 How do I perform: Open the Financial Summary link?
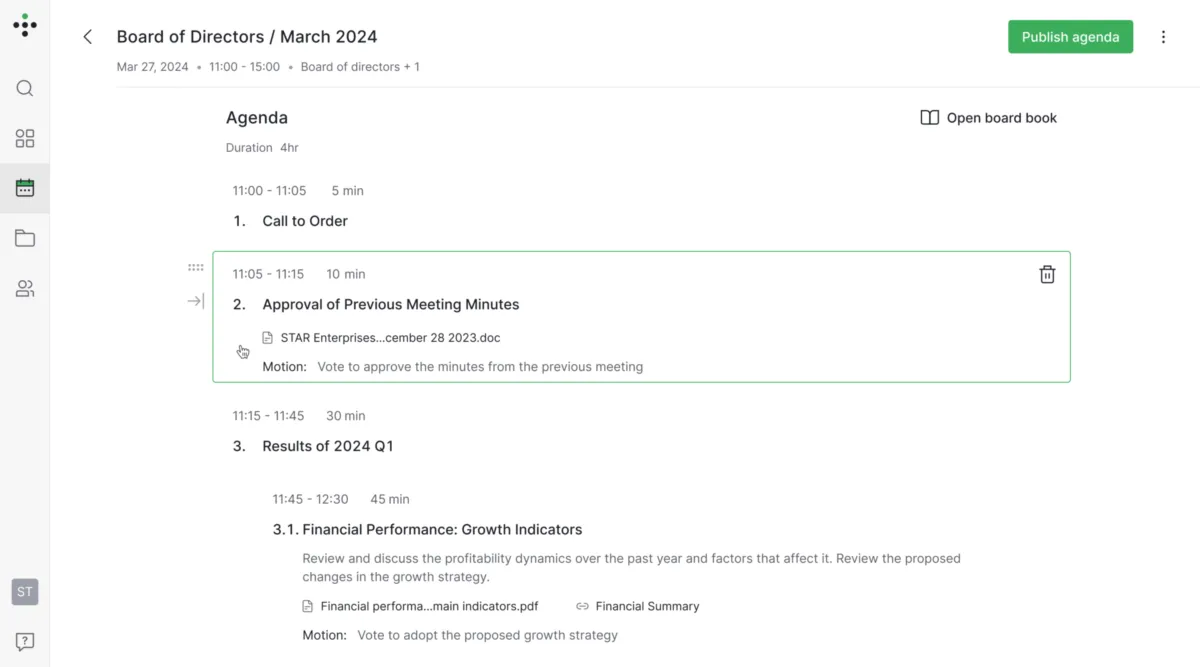click(x=638, y=606)
